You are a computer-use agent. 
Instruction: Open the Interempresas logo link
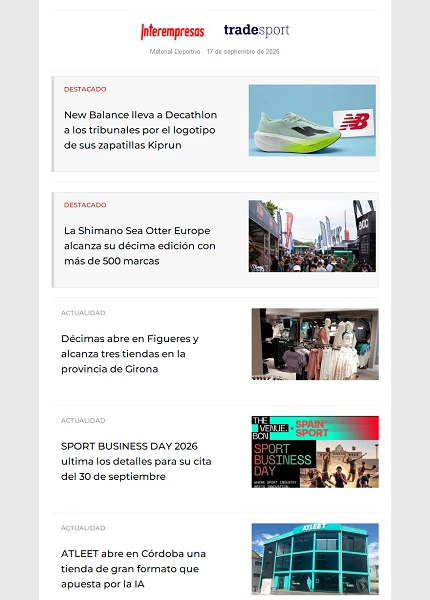coord(173,31)
